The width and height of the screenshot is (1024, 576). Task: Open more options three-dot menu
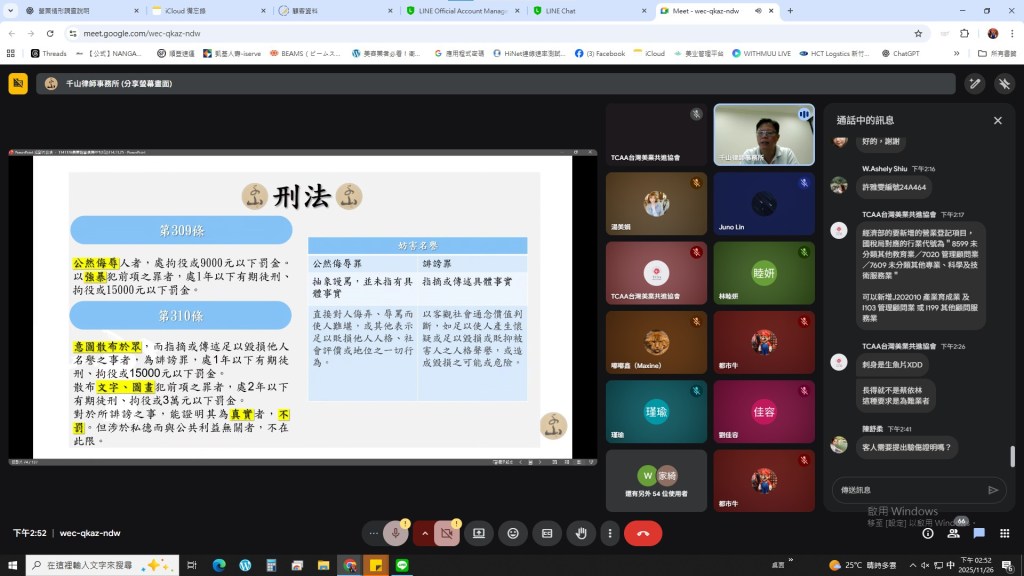[609, 533]
